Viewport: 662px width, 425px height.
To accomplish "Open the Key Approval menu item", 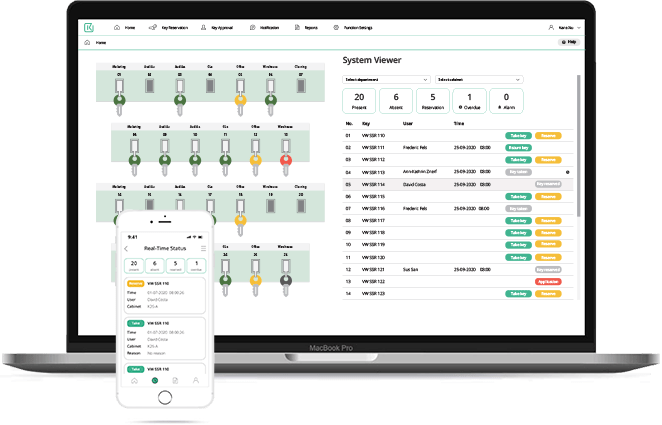I will [217, 27].
